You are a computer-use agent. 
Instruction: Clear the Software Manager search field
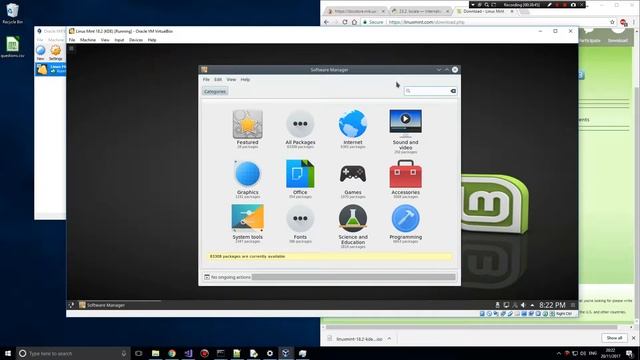(x=453, y=91)
